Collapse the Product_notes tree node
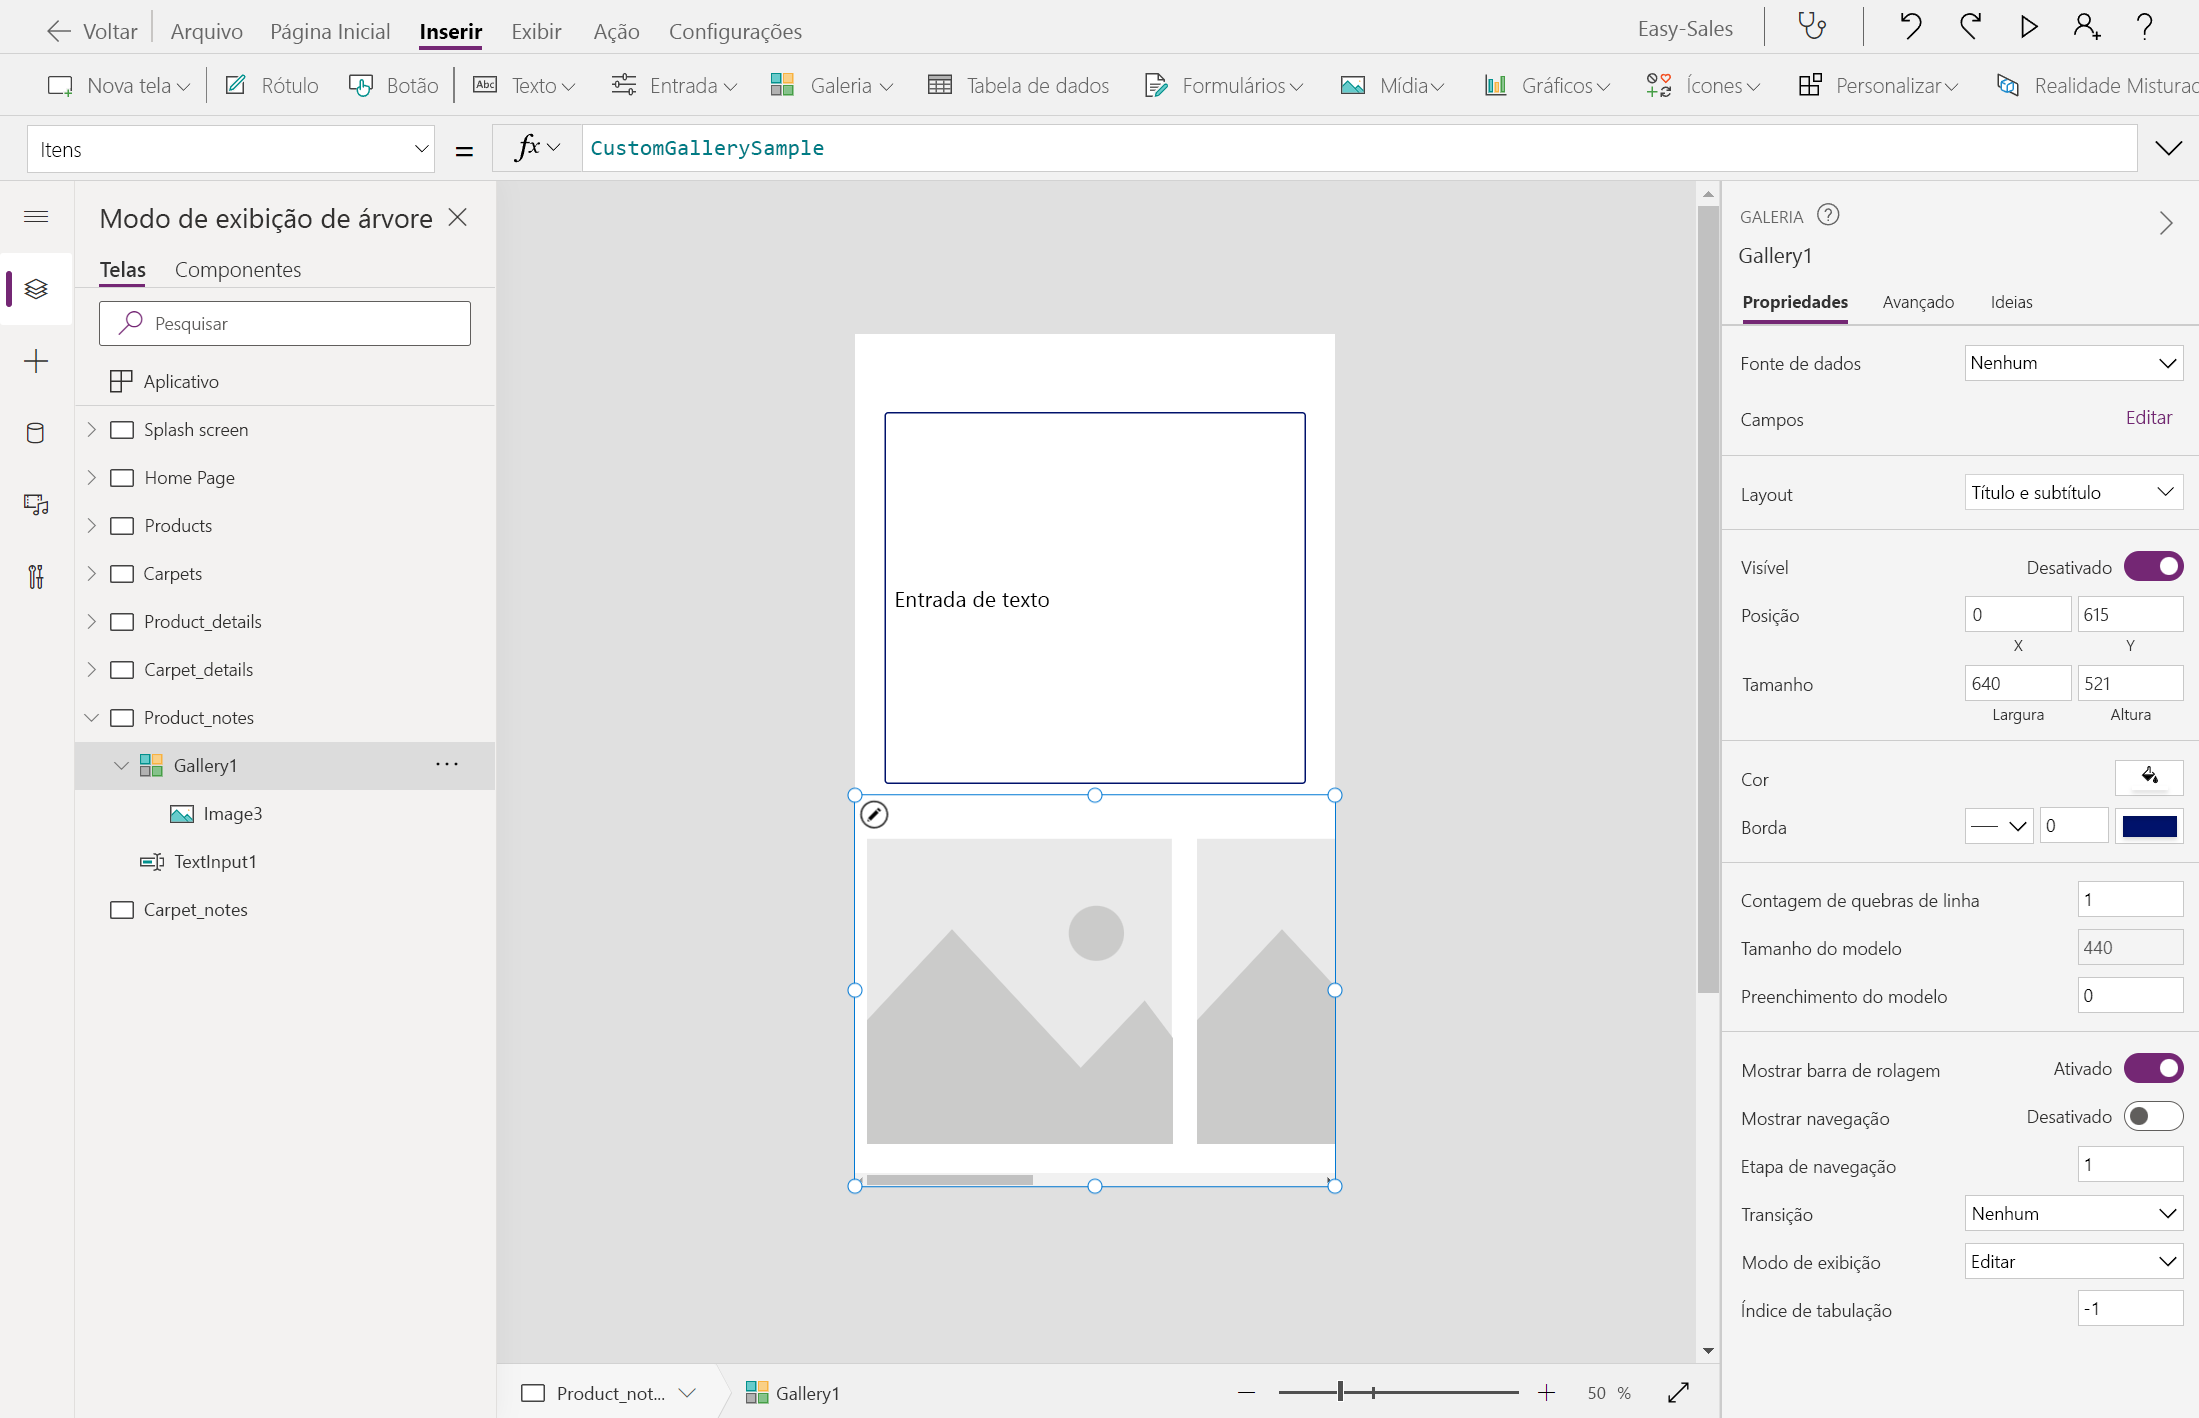2199x1418 pixels. click(x=92, y=717)
